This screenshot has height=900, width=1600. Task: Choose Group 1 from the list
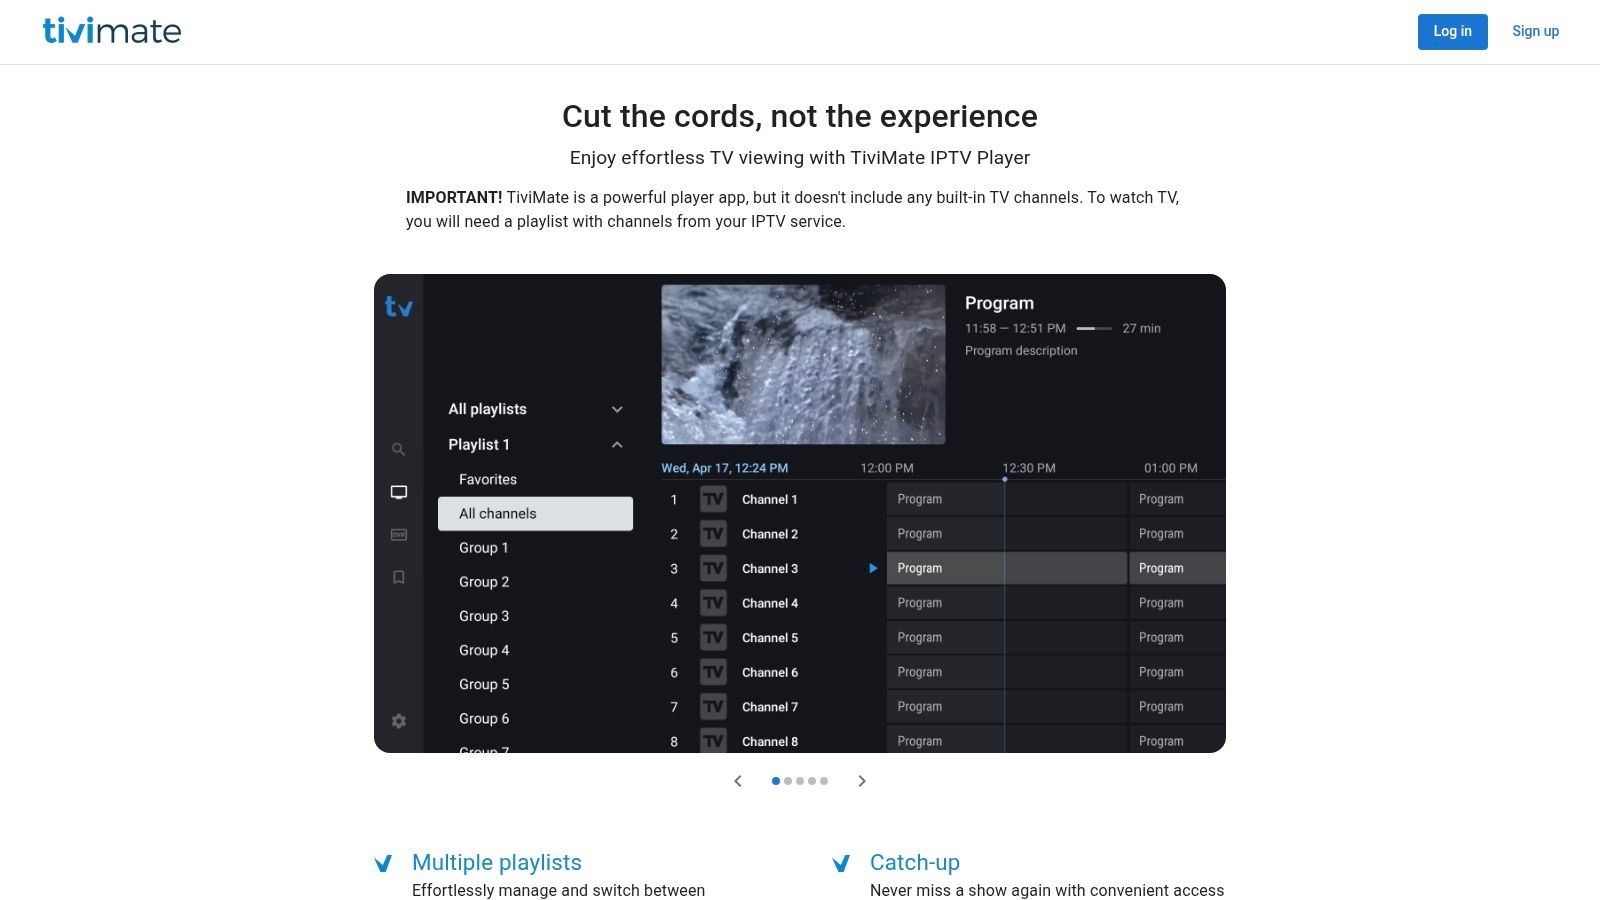pyautogui.click(x=484, y=548)
